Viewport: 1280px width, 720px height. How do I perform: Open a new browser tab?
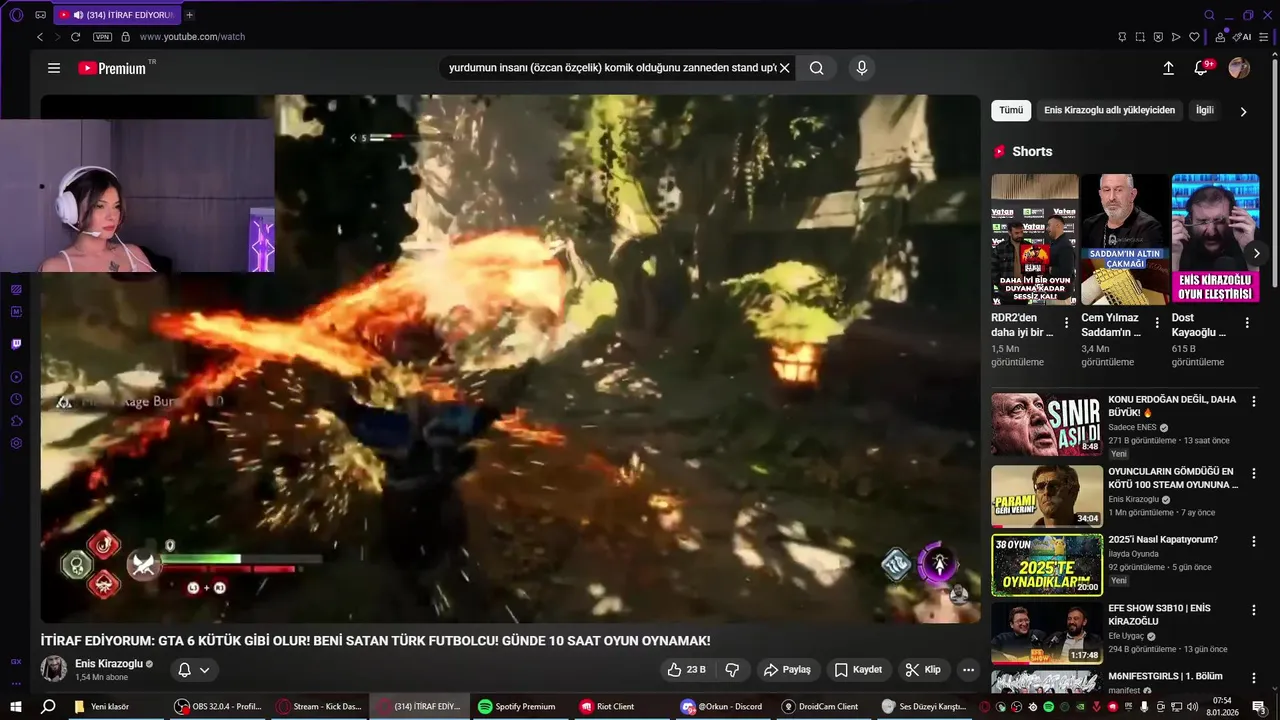(189, 15)
